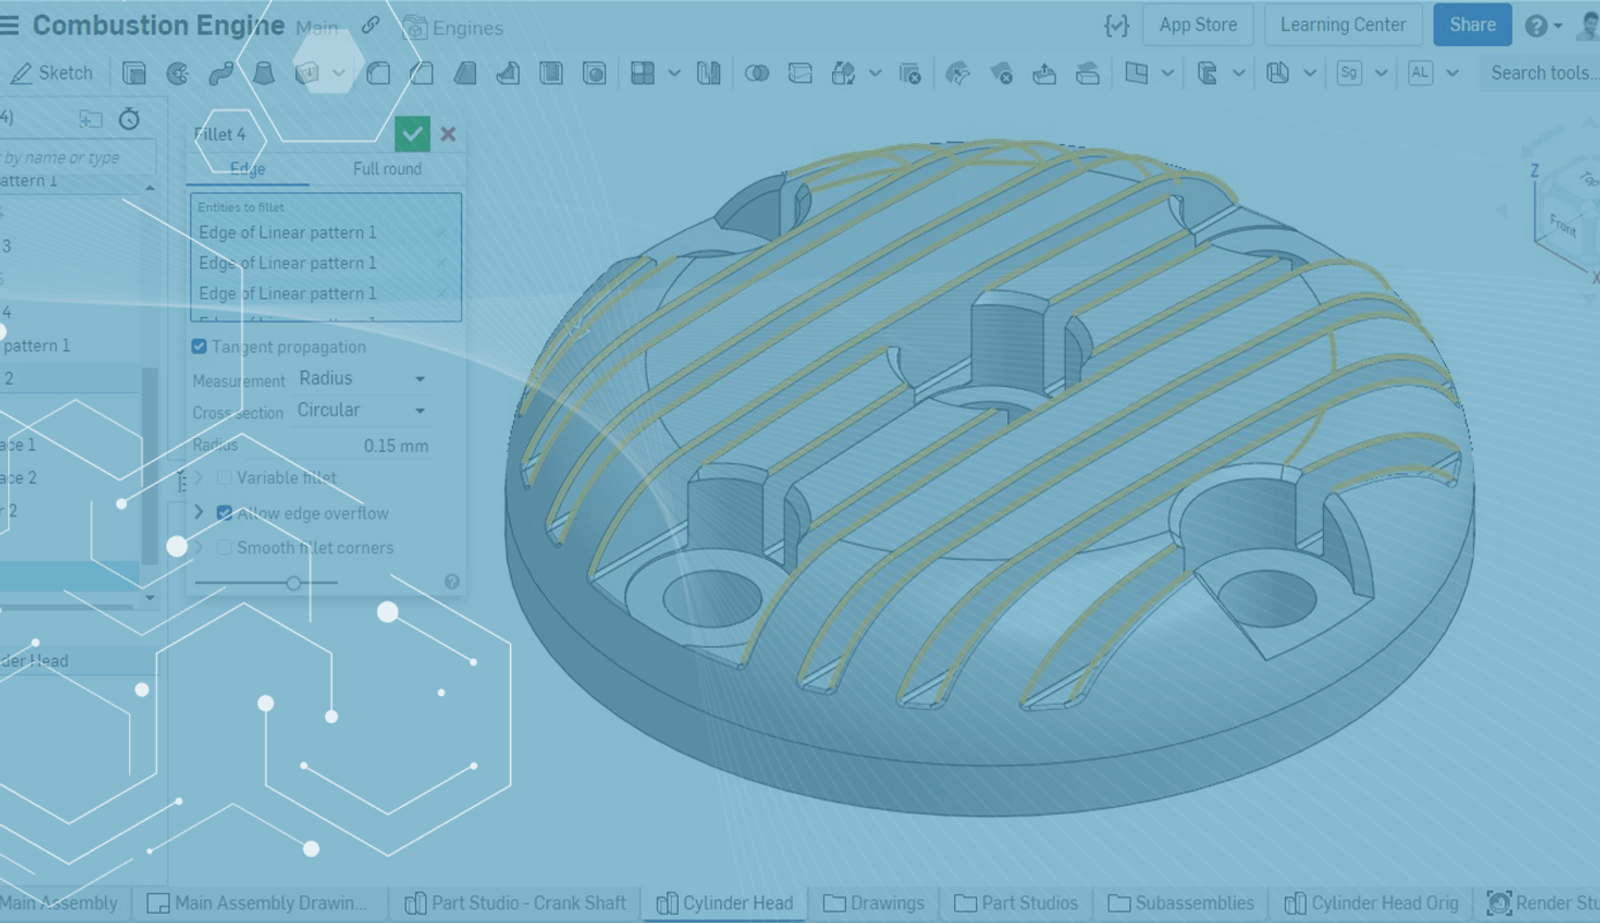Choose the Loft tool
Image resolution: width=1600 pixels, height=923 pixels.
point(263,73)
